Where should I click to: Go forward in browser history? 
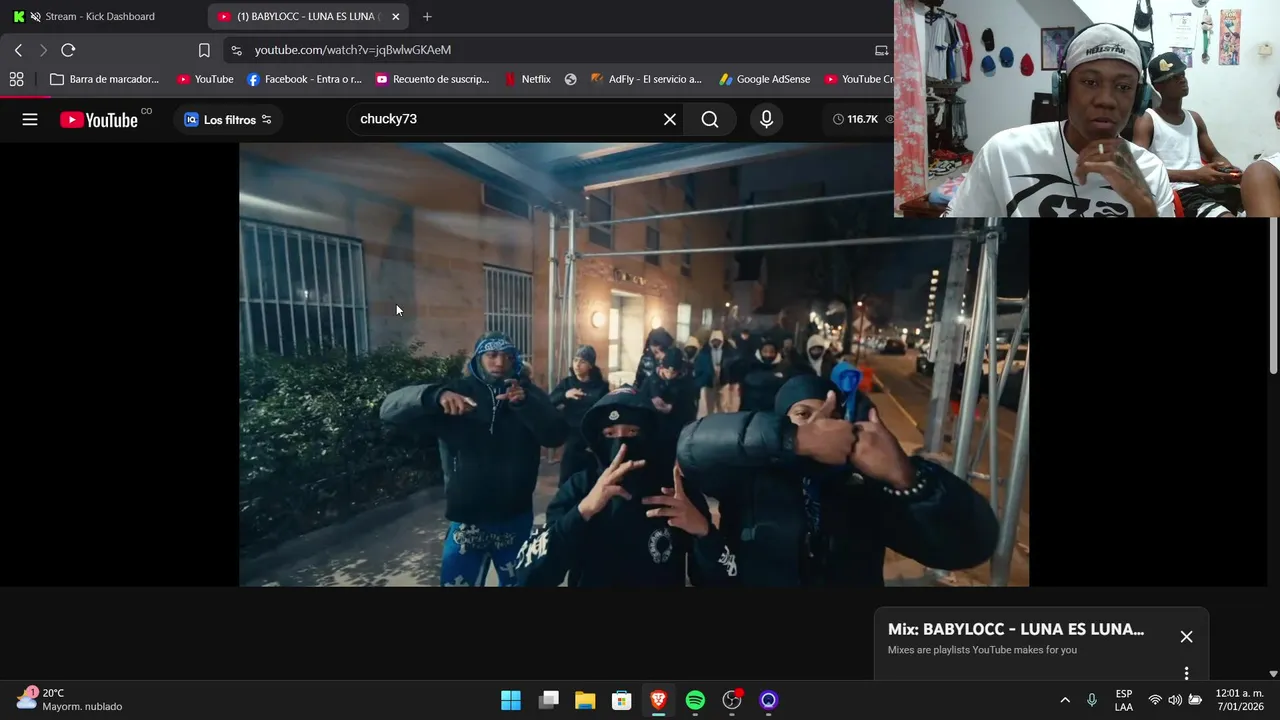click(x=43, y=50)
